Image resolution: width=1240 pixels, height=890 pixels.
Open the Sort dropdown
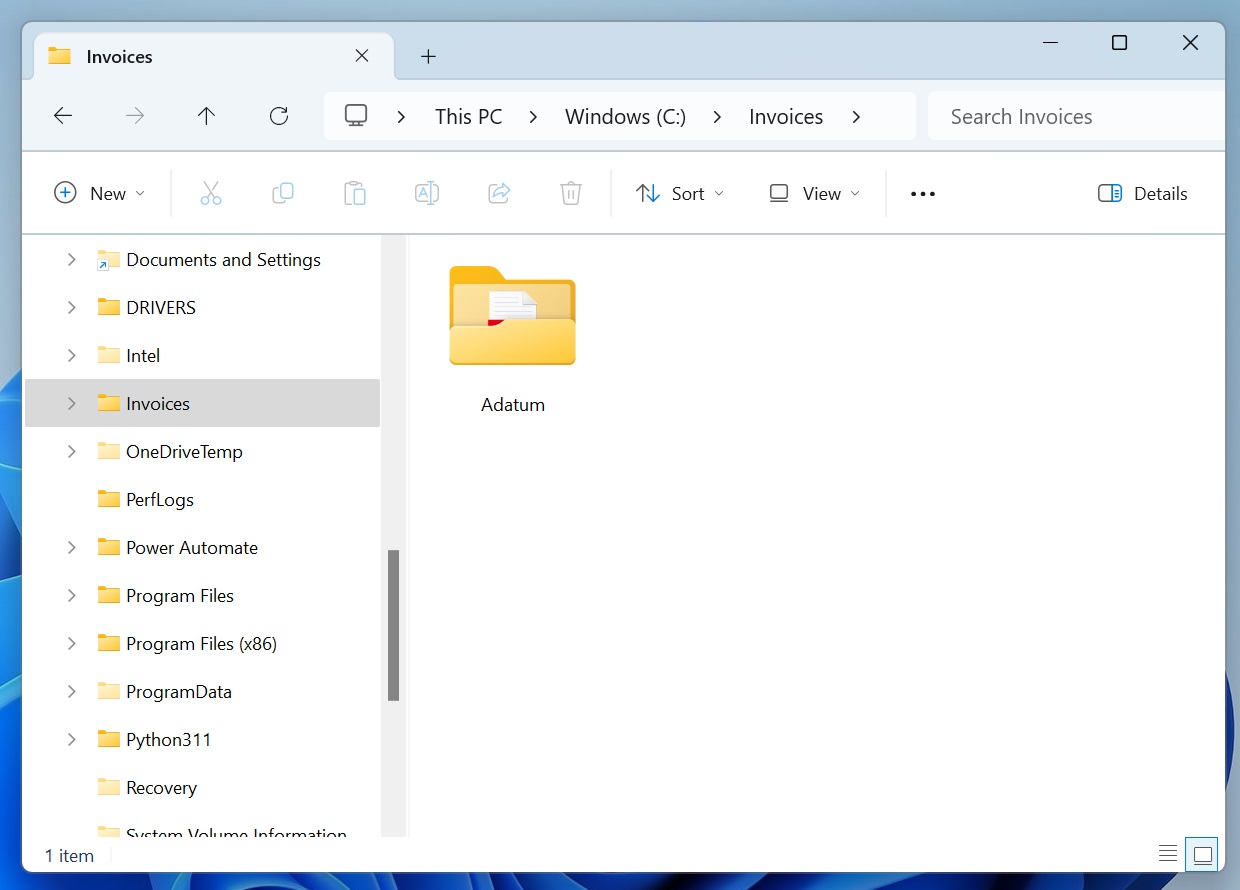[680, 193]
